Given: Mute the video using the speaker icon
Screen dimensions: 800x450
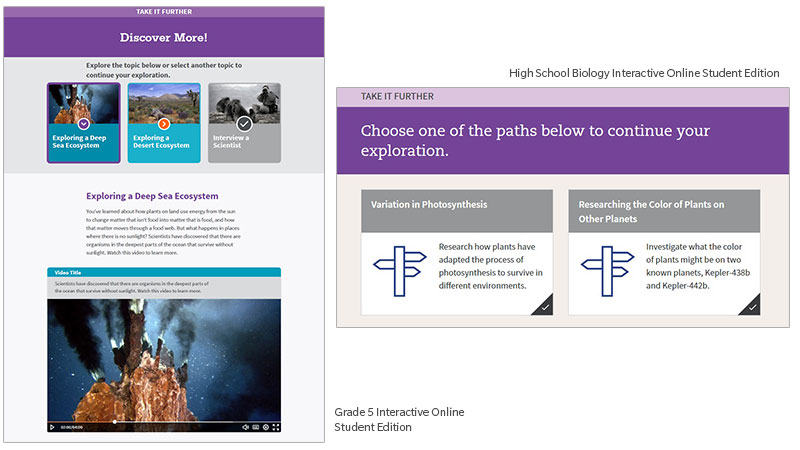Looking at the screenshot, I should pos(245,427).
